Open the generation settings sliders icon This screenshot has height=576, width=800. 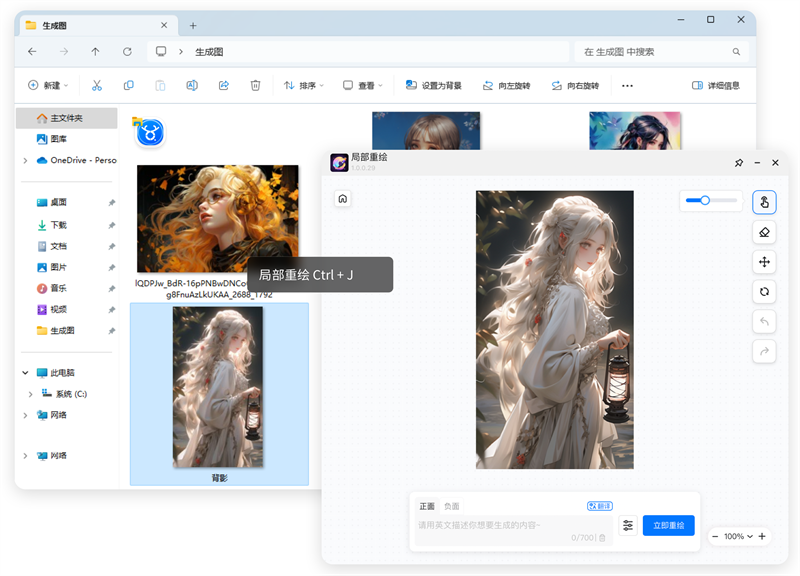click(628, 524)
